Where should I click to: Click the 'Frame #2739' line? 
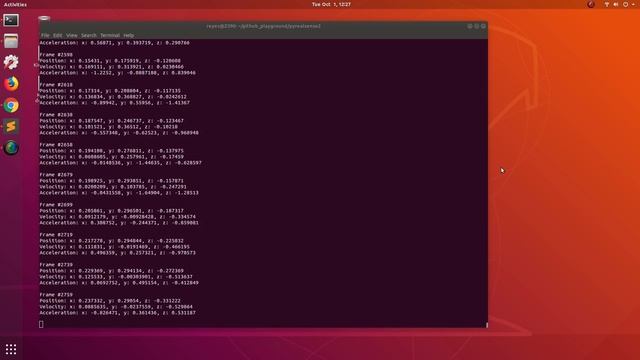[56, 265]
